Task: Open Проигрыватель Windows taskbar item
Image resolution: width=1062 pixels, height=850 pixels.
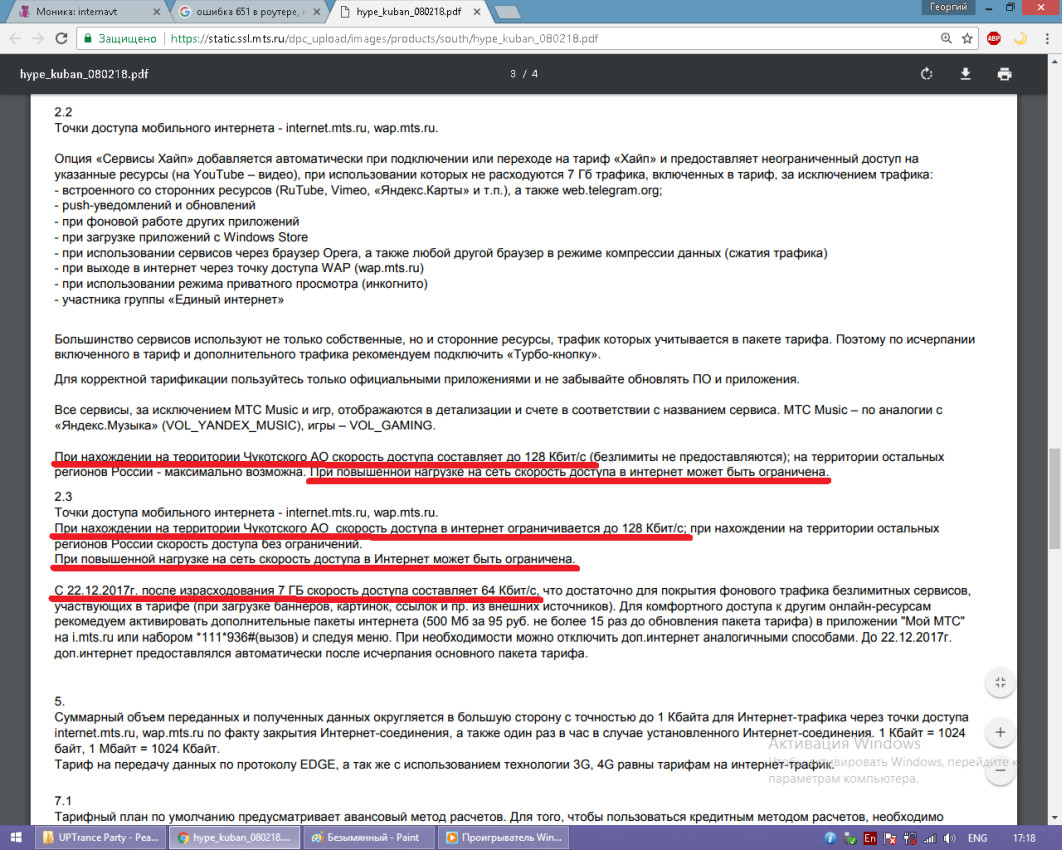Action: [505, 838]
